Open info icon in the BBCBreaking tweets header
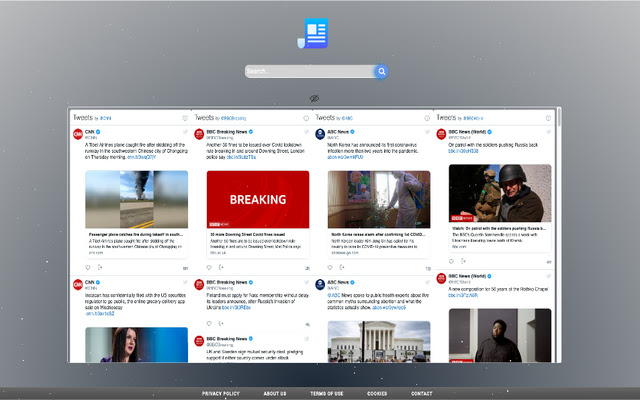The width and height of the screenshot is (640, 400). click(x=306, y=118)
